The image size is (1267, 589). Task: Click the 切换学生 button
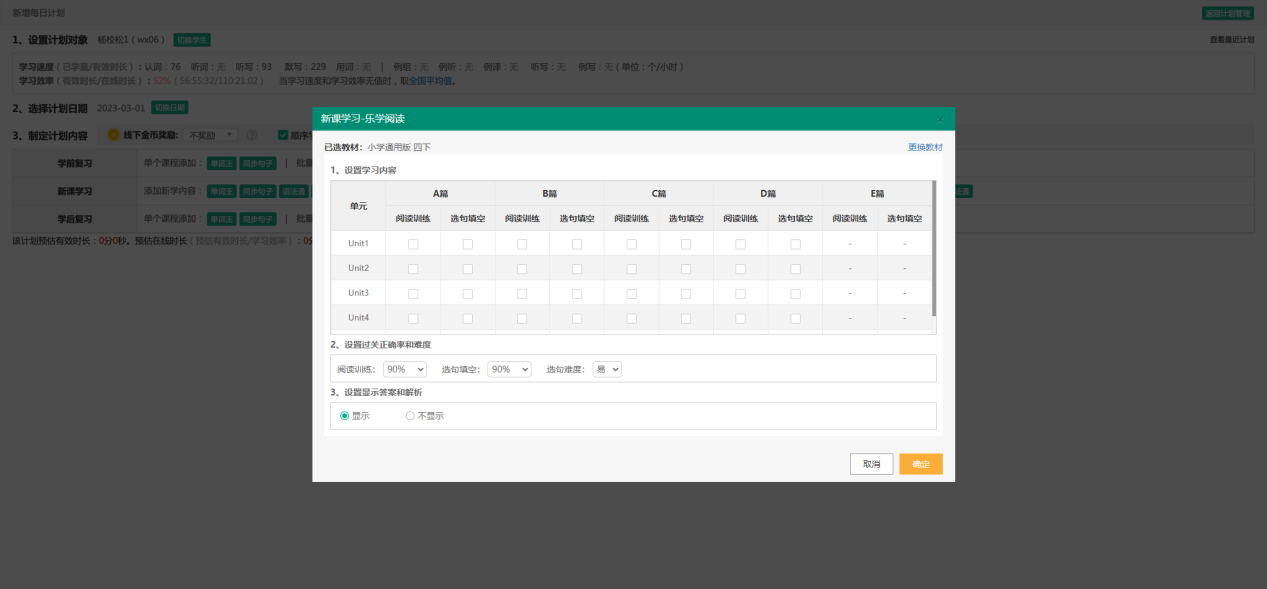(x=192, y=40)
